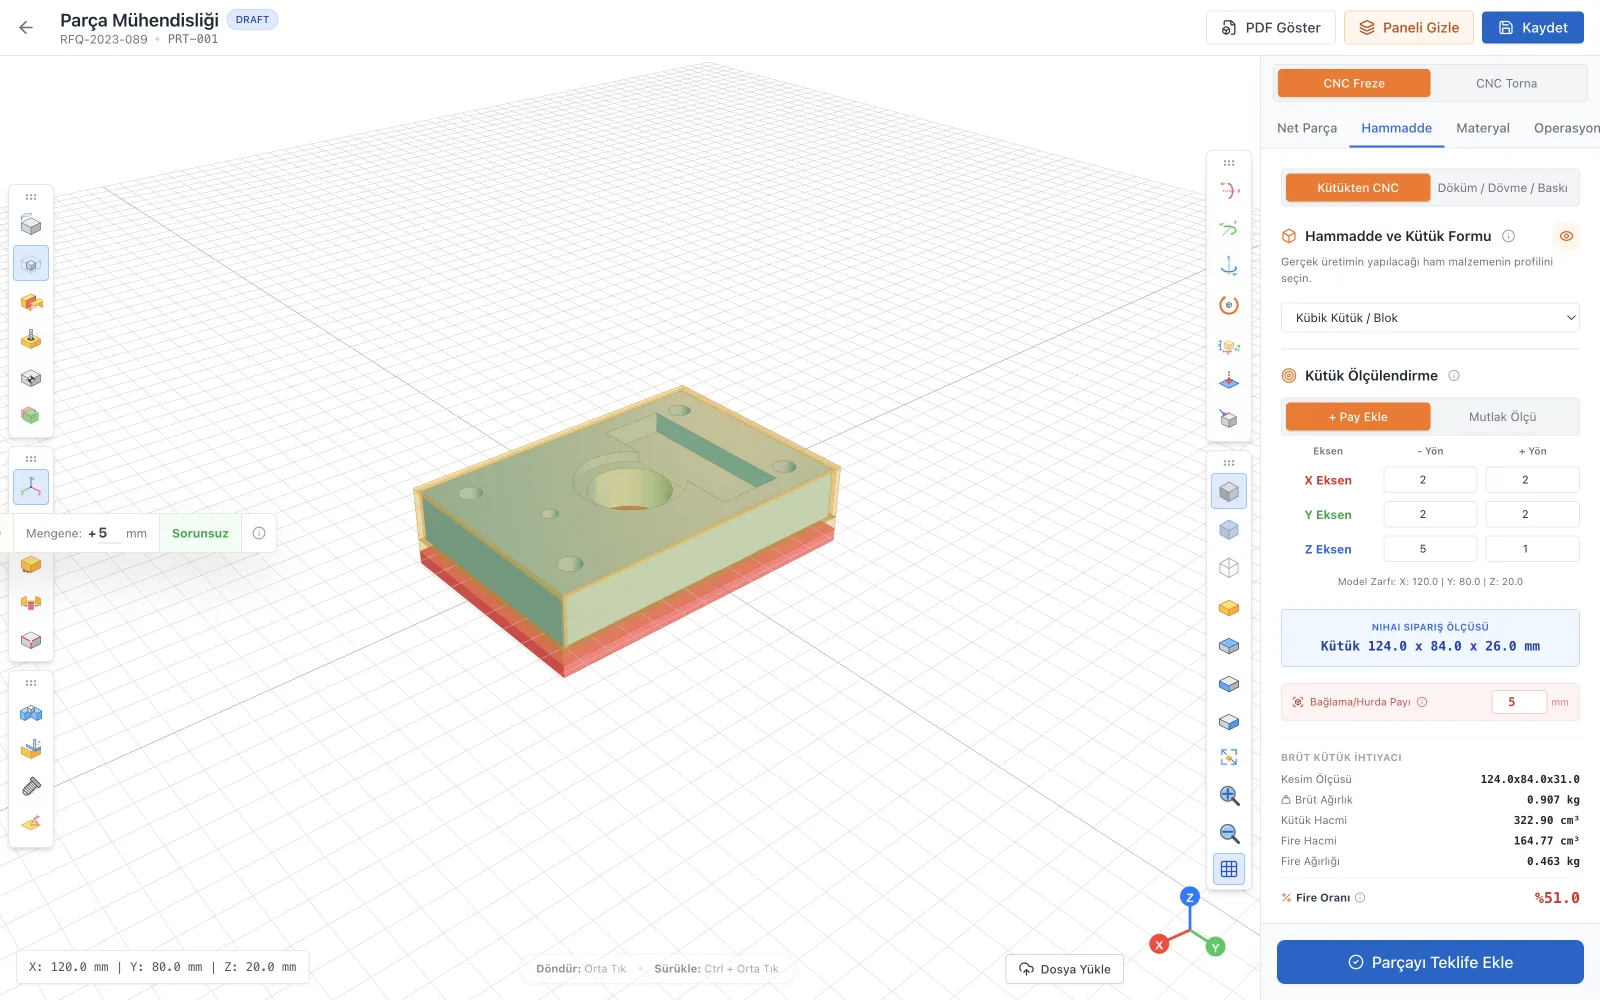
Task: Select the blue stacked cubes icon
Action: (31, 713)
